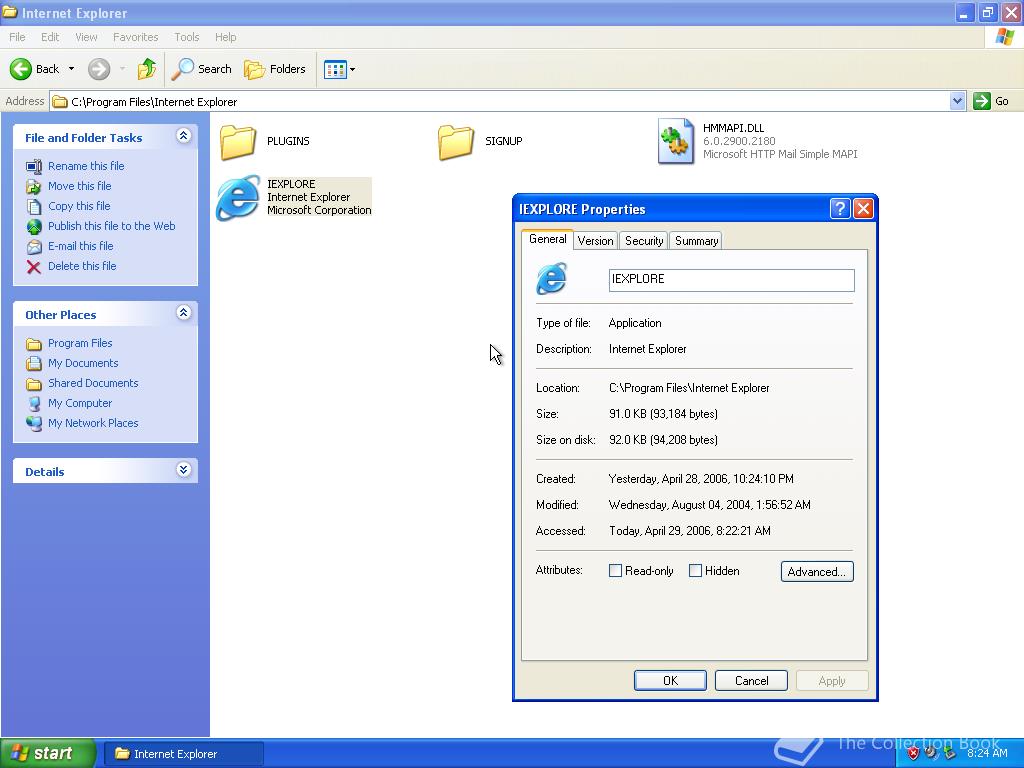Click Publish this file to Web icon
1024x768 pixels.
(34, 227)
